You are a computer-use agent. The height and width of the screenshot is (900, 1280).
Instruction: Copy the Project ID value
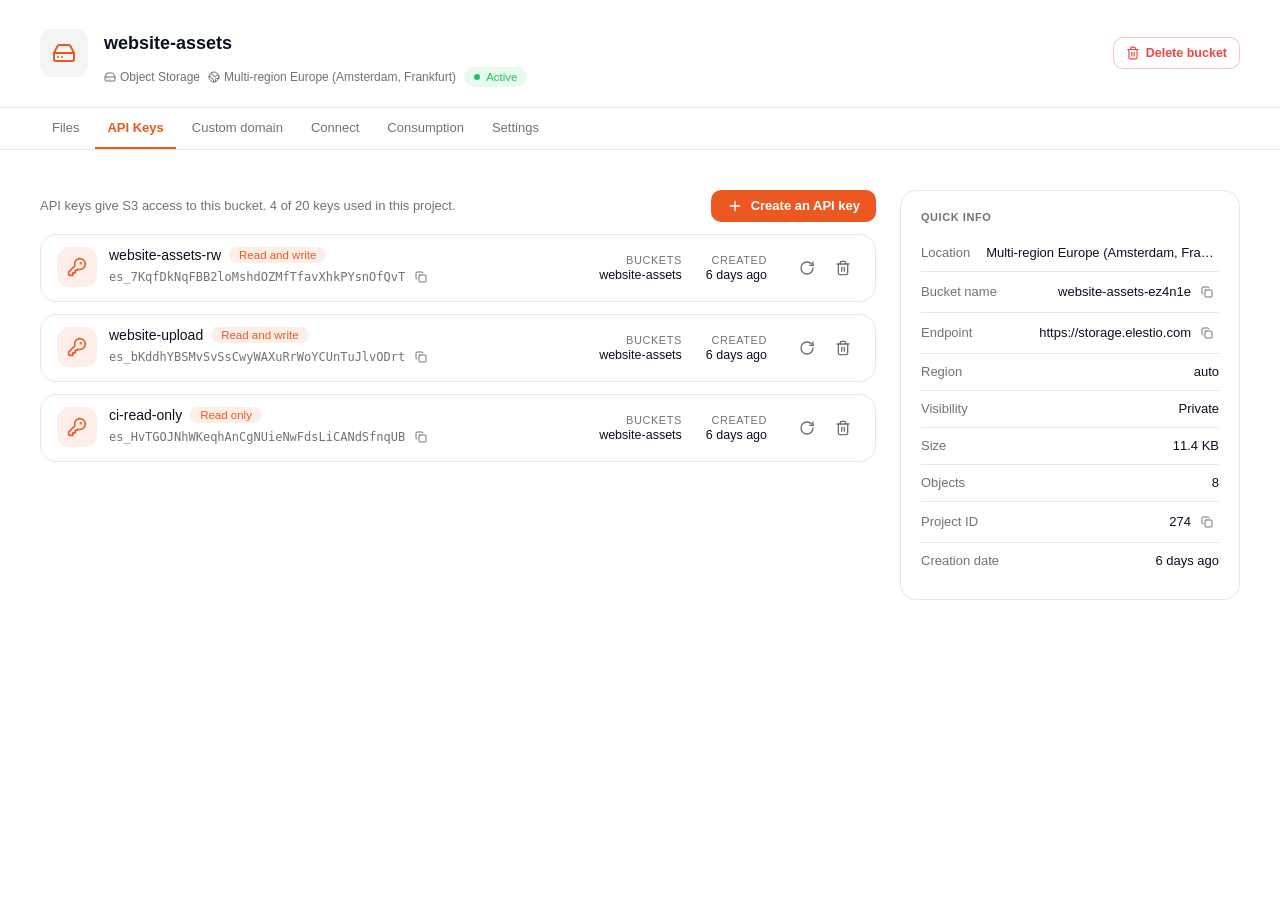[1207, 522]
